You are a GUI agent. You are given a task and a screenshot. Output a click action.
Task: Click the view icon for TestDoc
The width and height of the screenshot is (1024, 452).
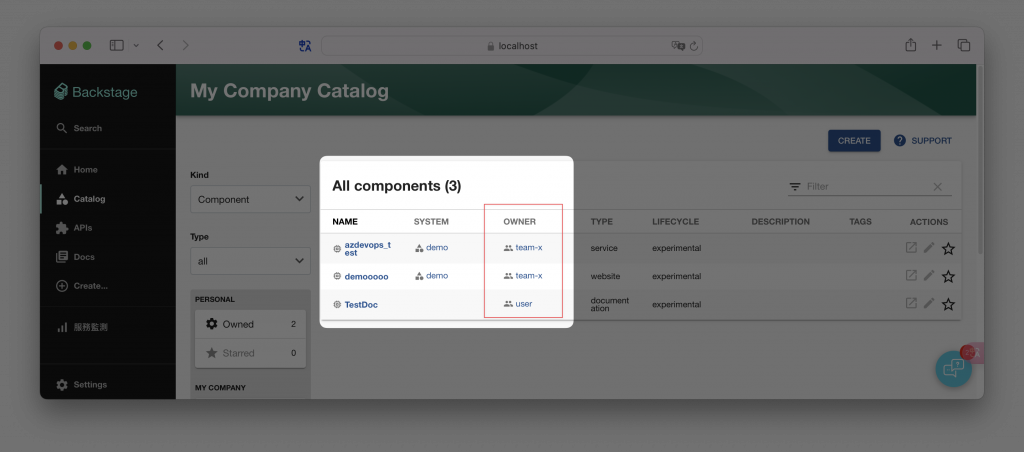(911, 303)
